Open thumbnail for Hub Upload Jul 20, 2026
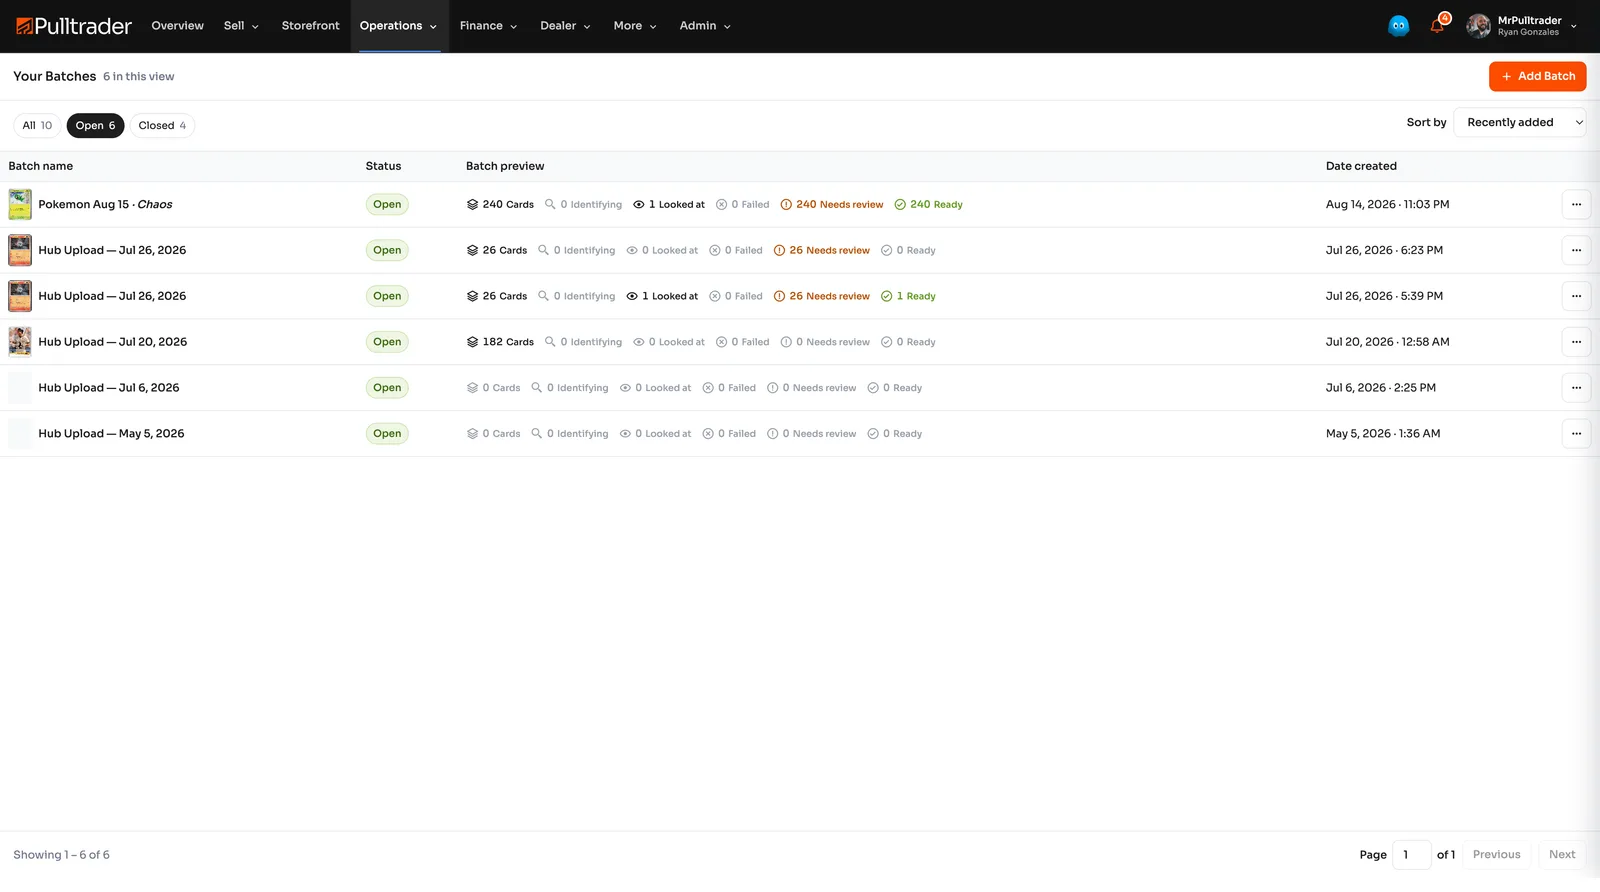1600x892 pixels. pyautogui.click(x=20, y=342)
